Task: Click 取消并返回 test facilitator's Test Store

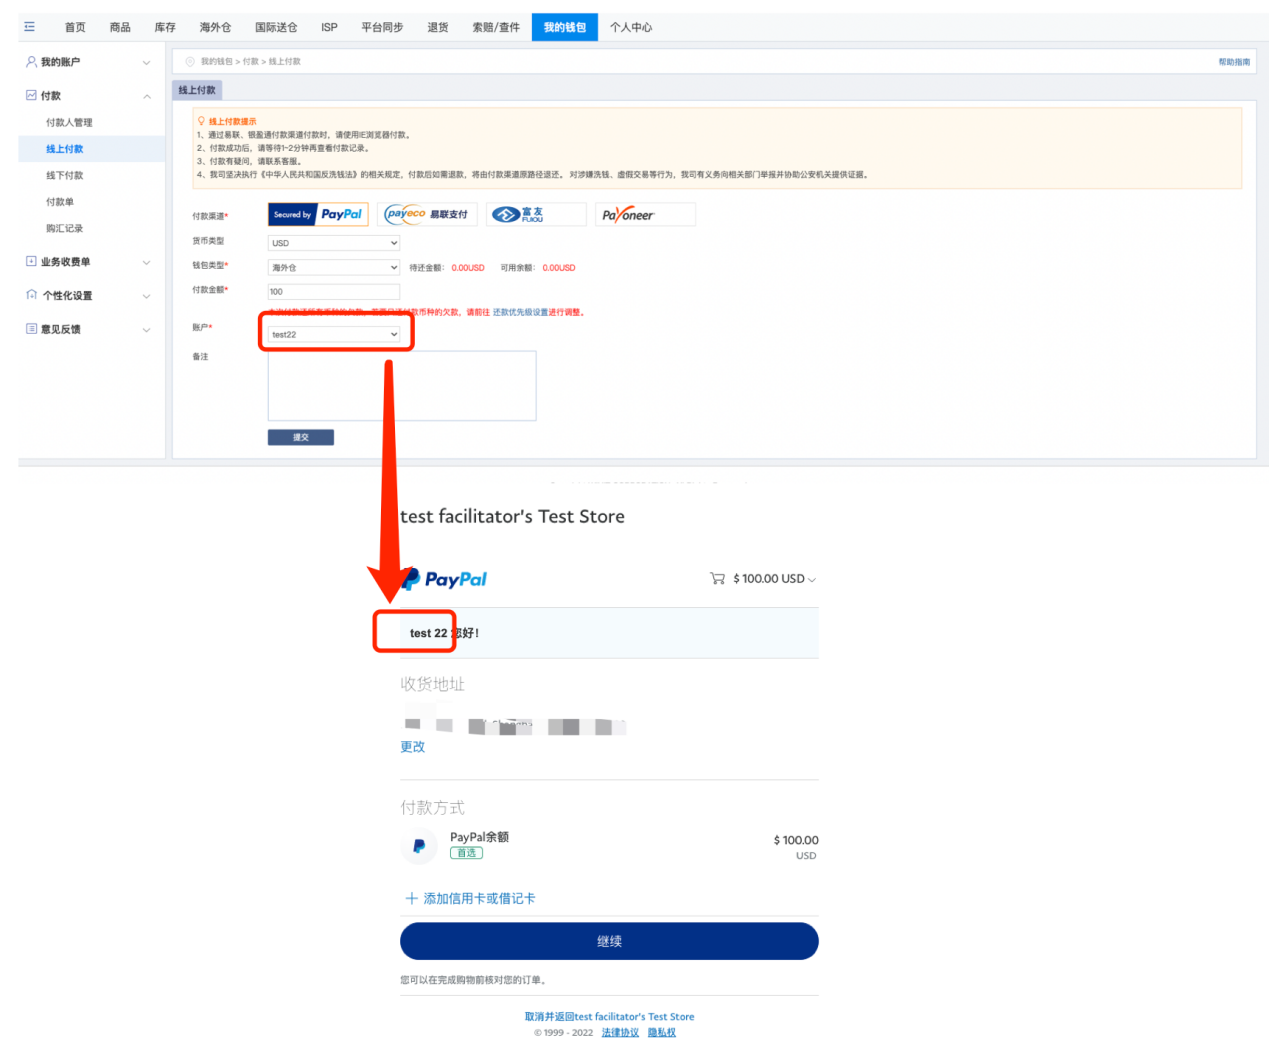Action: [609, 1017]
